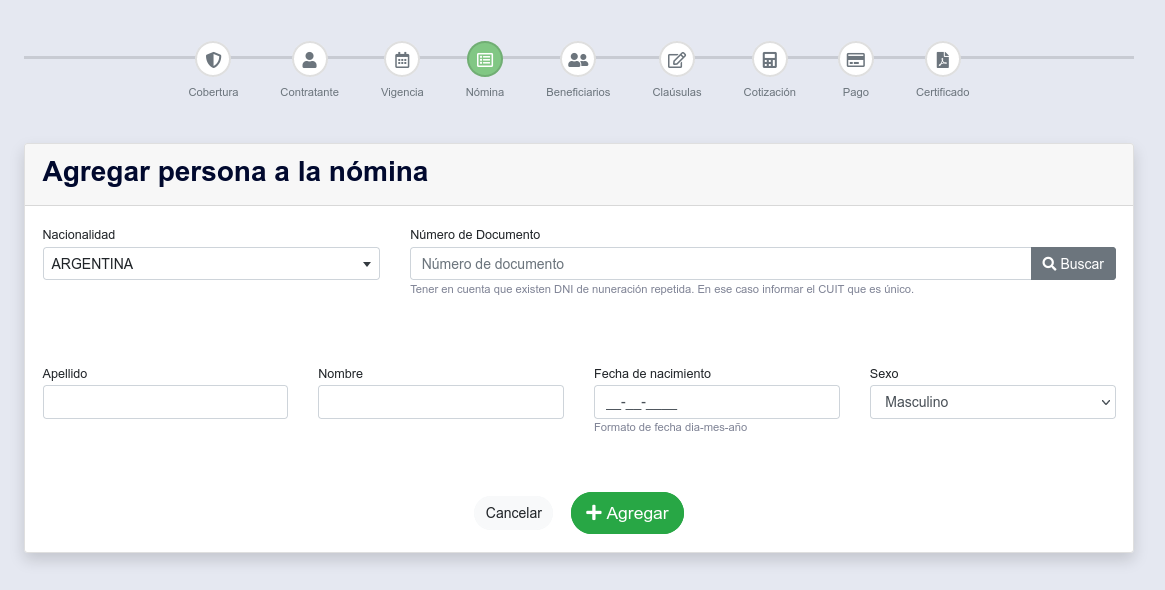Open the Vigencia calendar icon step
The width and height of the screenshot is (1165, 590).
click(x=402, y=60)
